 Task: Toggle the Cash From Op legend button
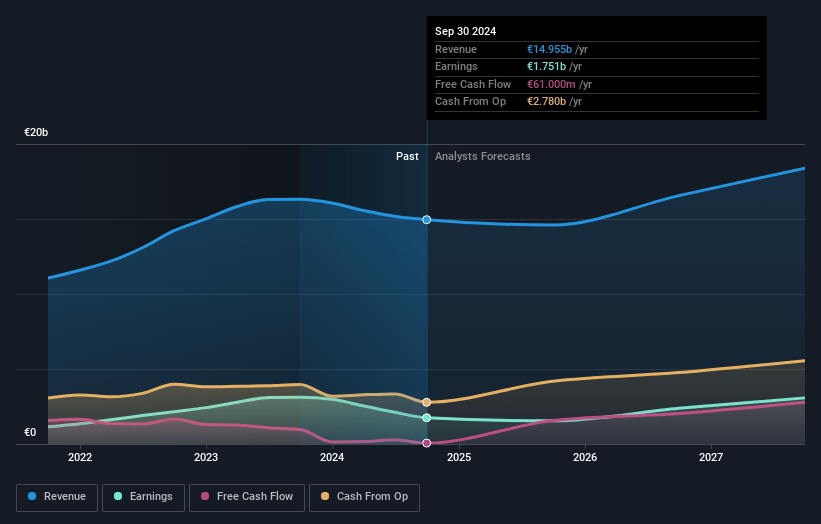(x=364, y=497)
